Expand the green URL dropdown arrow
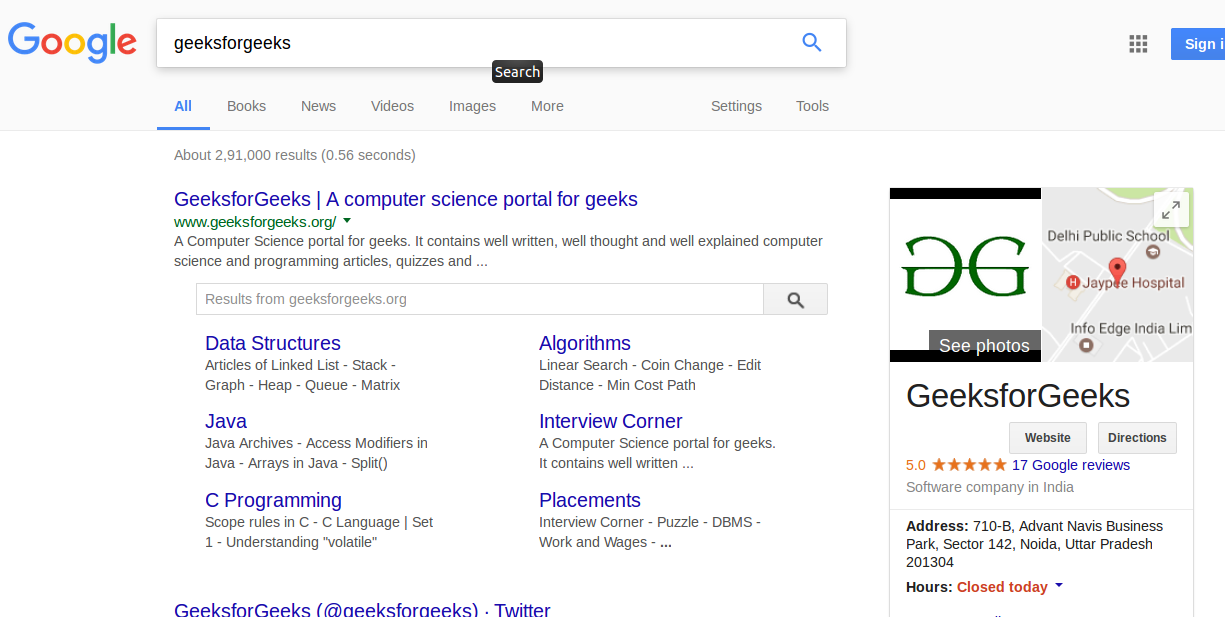 tap(347, 221)
